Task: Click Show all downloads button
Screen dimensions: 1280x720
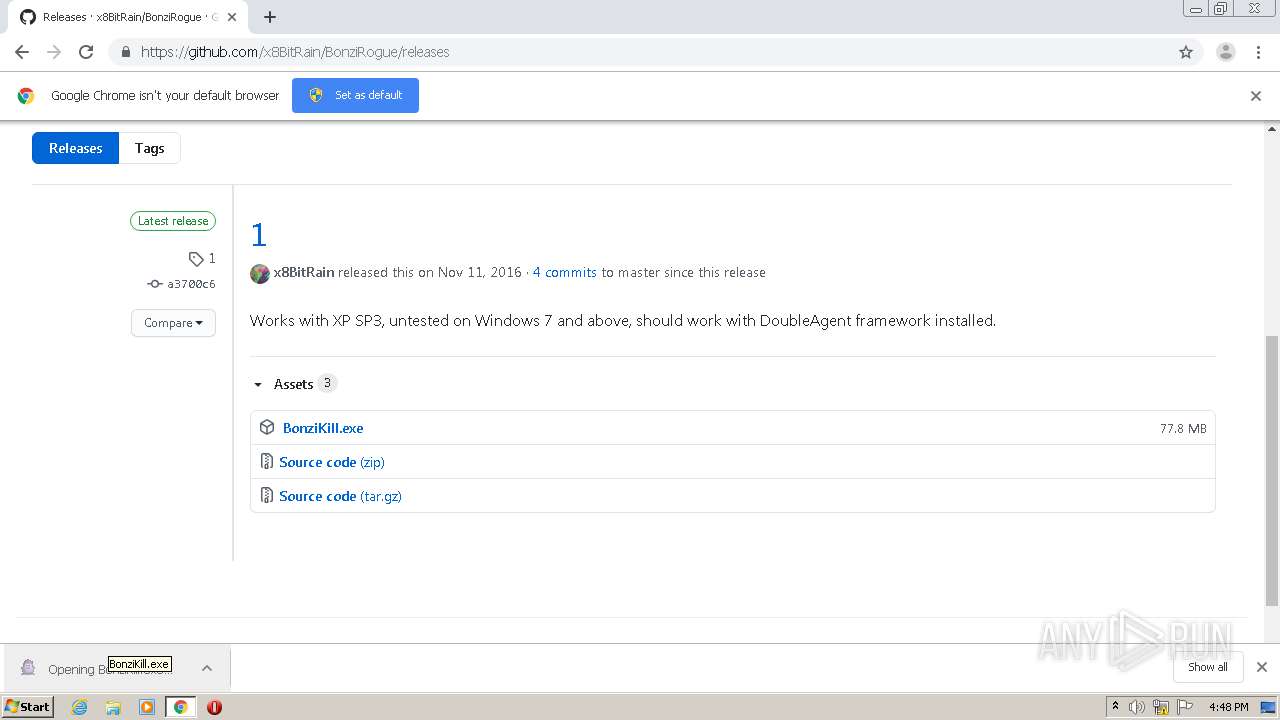Action: click(1208, 667)
